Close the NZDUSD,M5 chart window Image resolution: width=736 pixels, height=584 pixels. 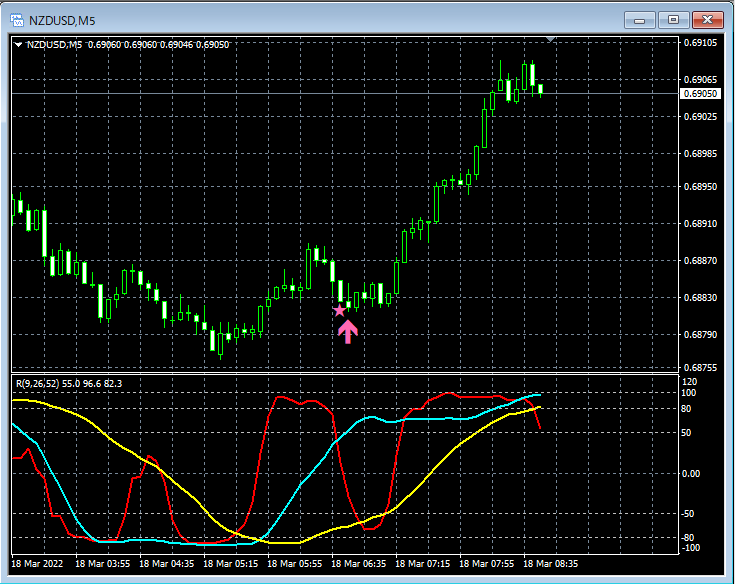pyautogui.click(x=707, y=20)
